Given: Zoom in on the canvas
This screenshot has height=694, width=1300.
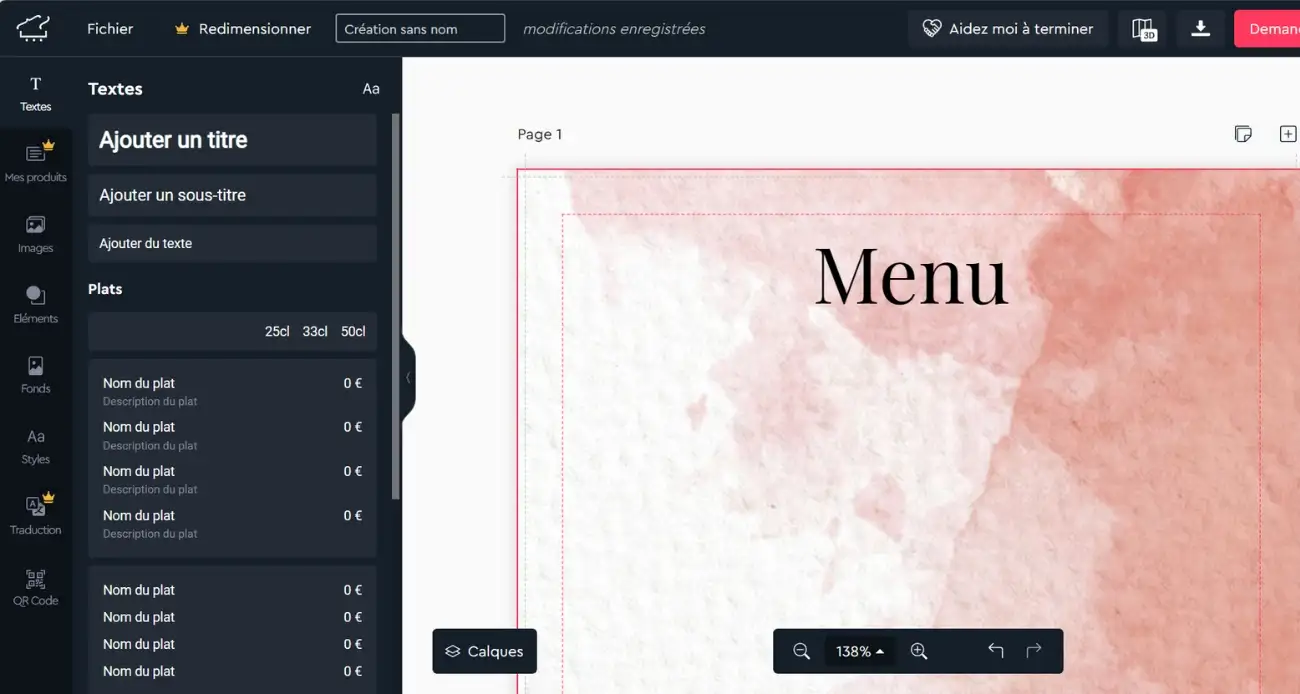Looking at the screenshot, I should 919,651.
